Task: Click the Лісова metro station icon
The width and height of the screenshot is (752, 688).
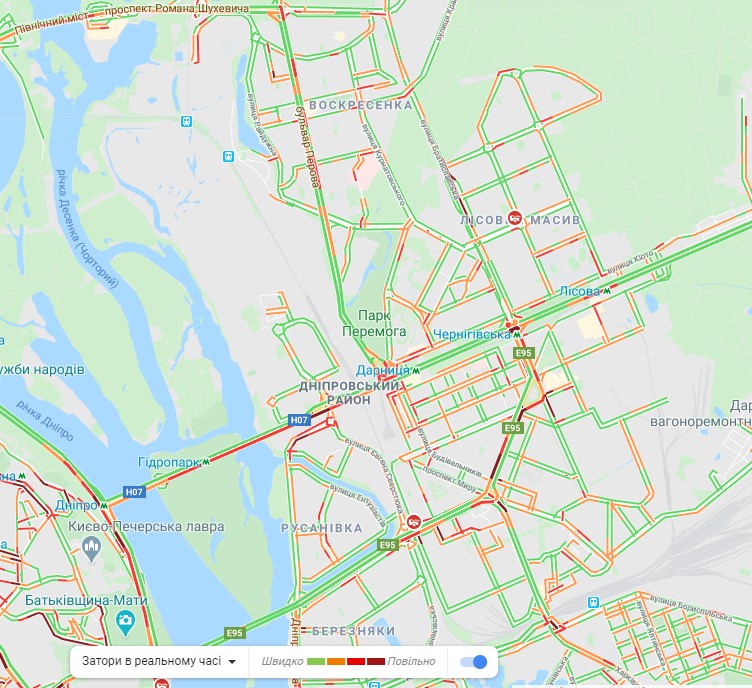Action: tap(607, 291)
